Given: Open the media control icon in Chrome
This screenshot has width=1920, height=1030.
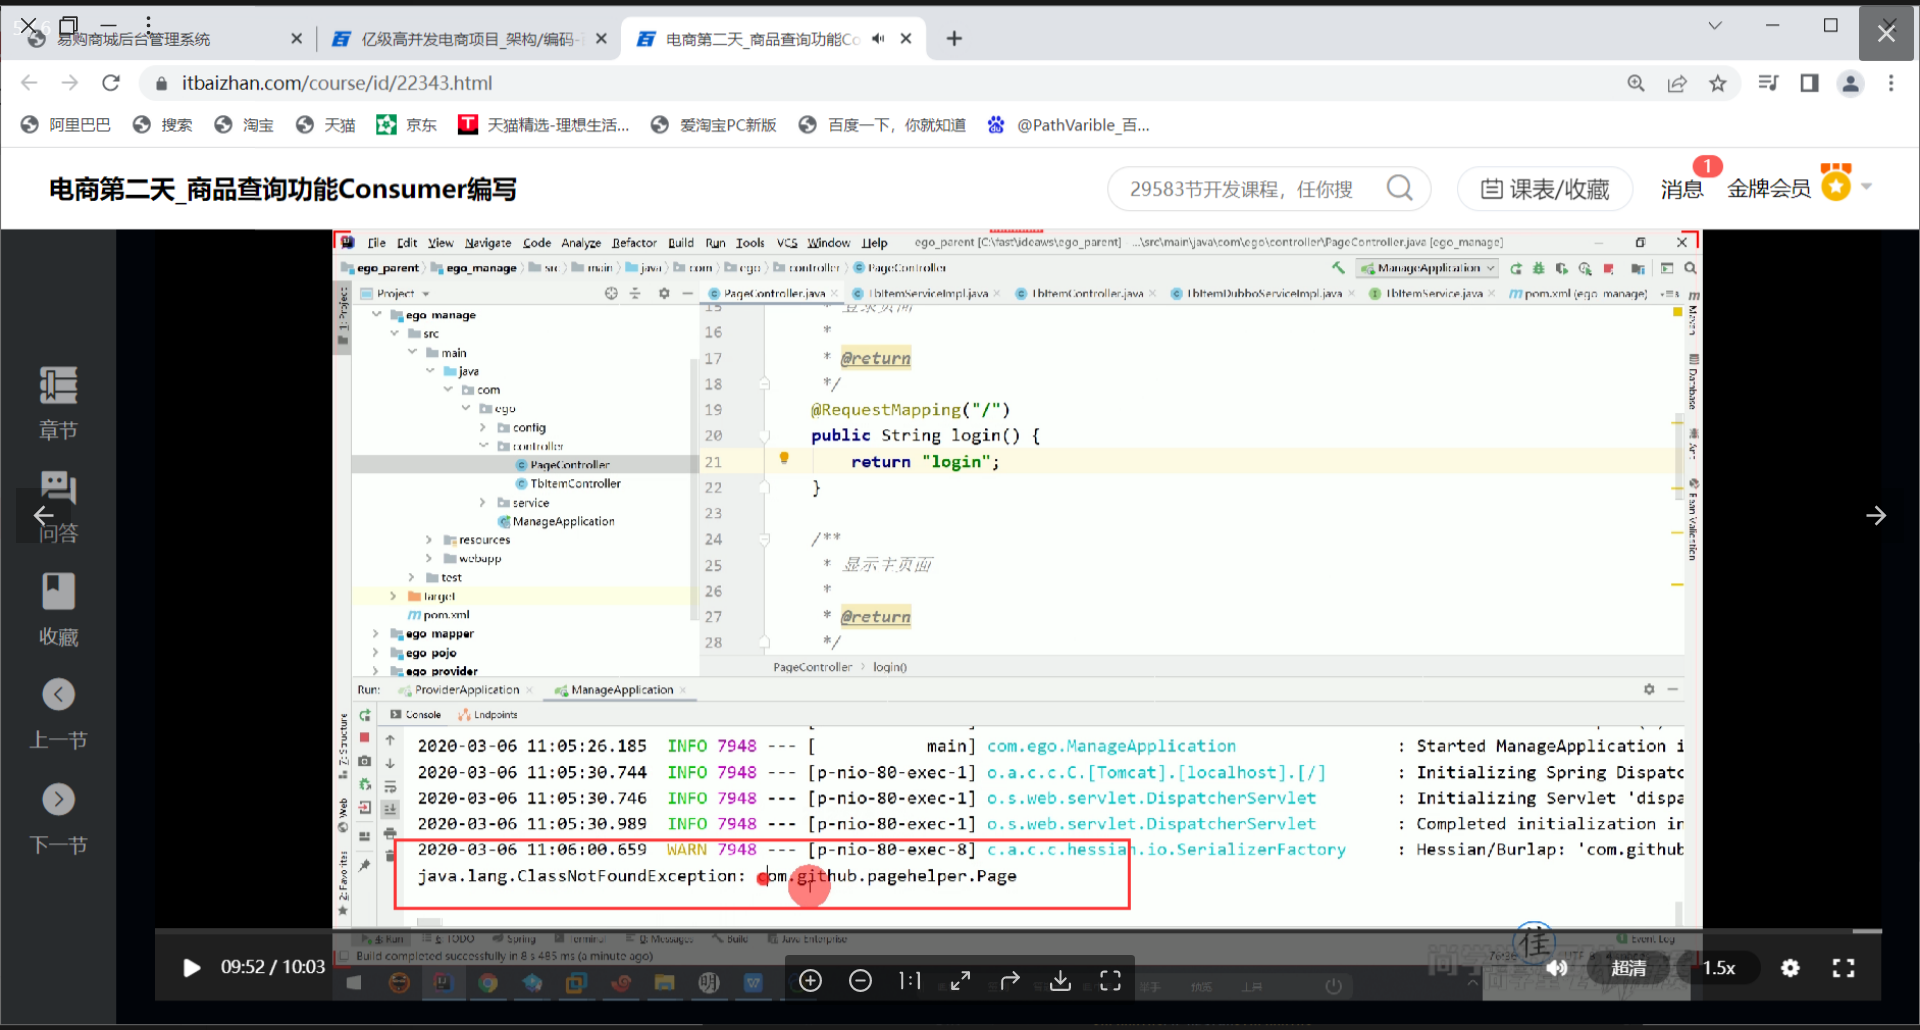Looking at the screenshot, I should click(x=1768, y=83).
